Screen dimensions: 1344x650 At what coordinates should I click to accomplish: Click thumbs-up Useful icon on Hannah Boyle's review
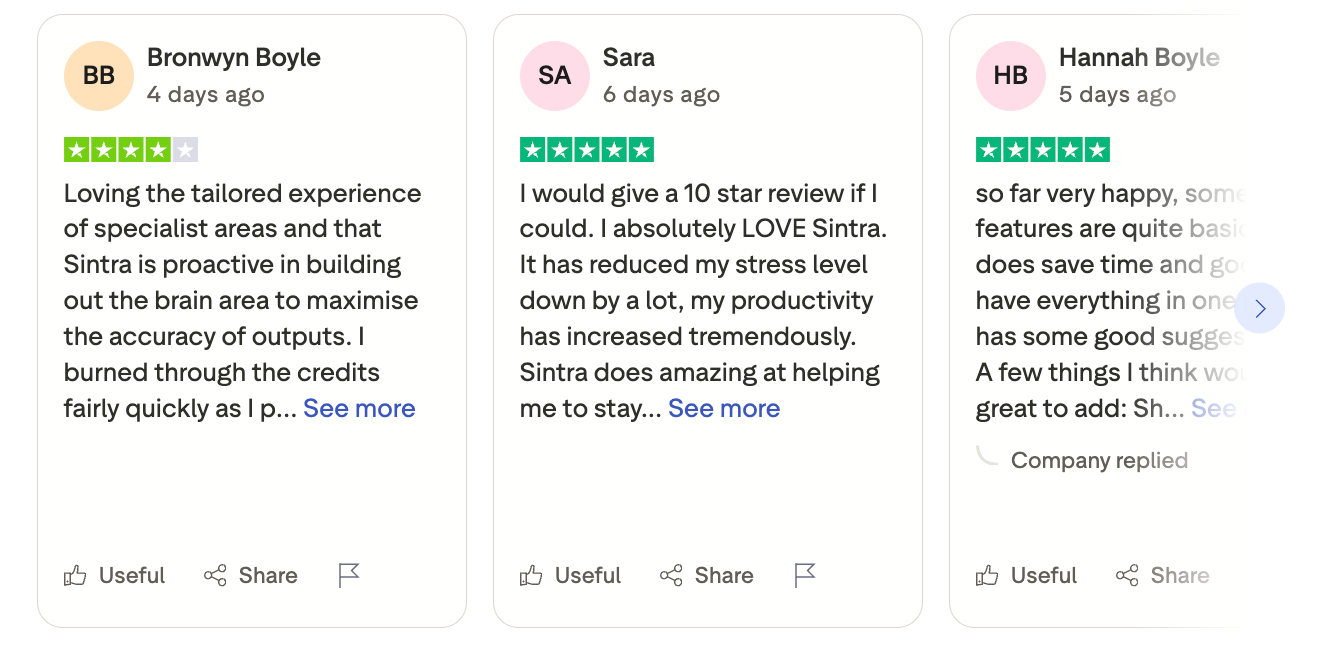pyautogui.click(x=987, y=576)
